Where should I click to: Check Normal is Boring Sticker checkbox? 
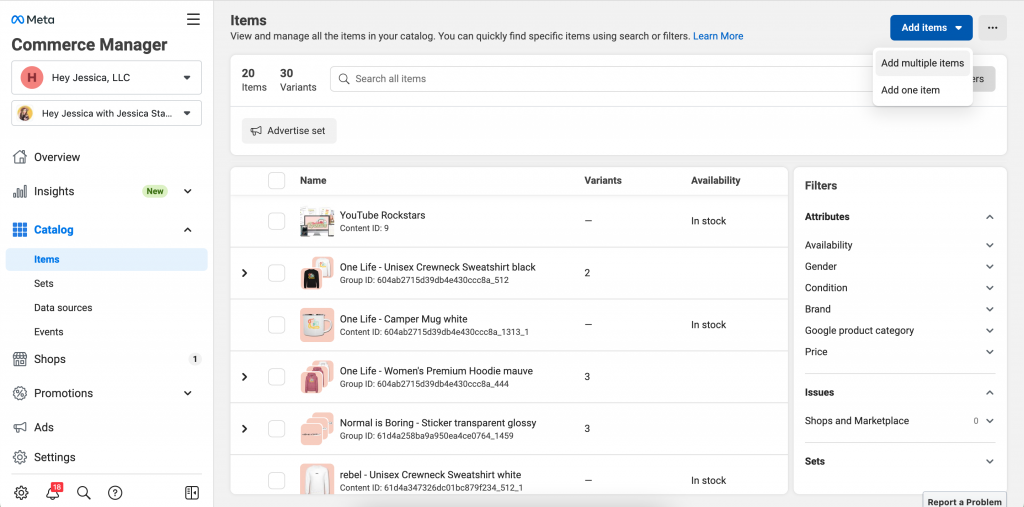point(277,429)
